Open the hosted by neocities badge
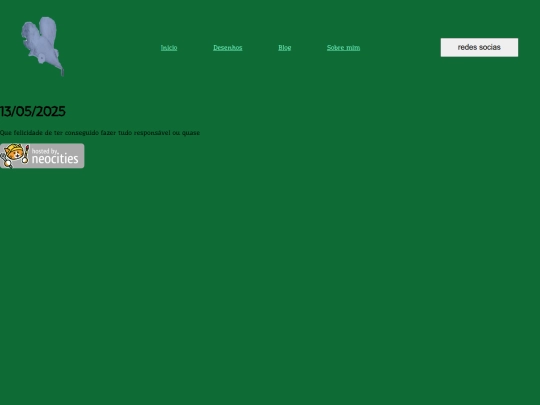The image size is (540, 405). coord(42,156)
